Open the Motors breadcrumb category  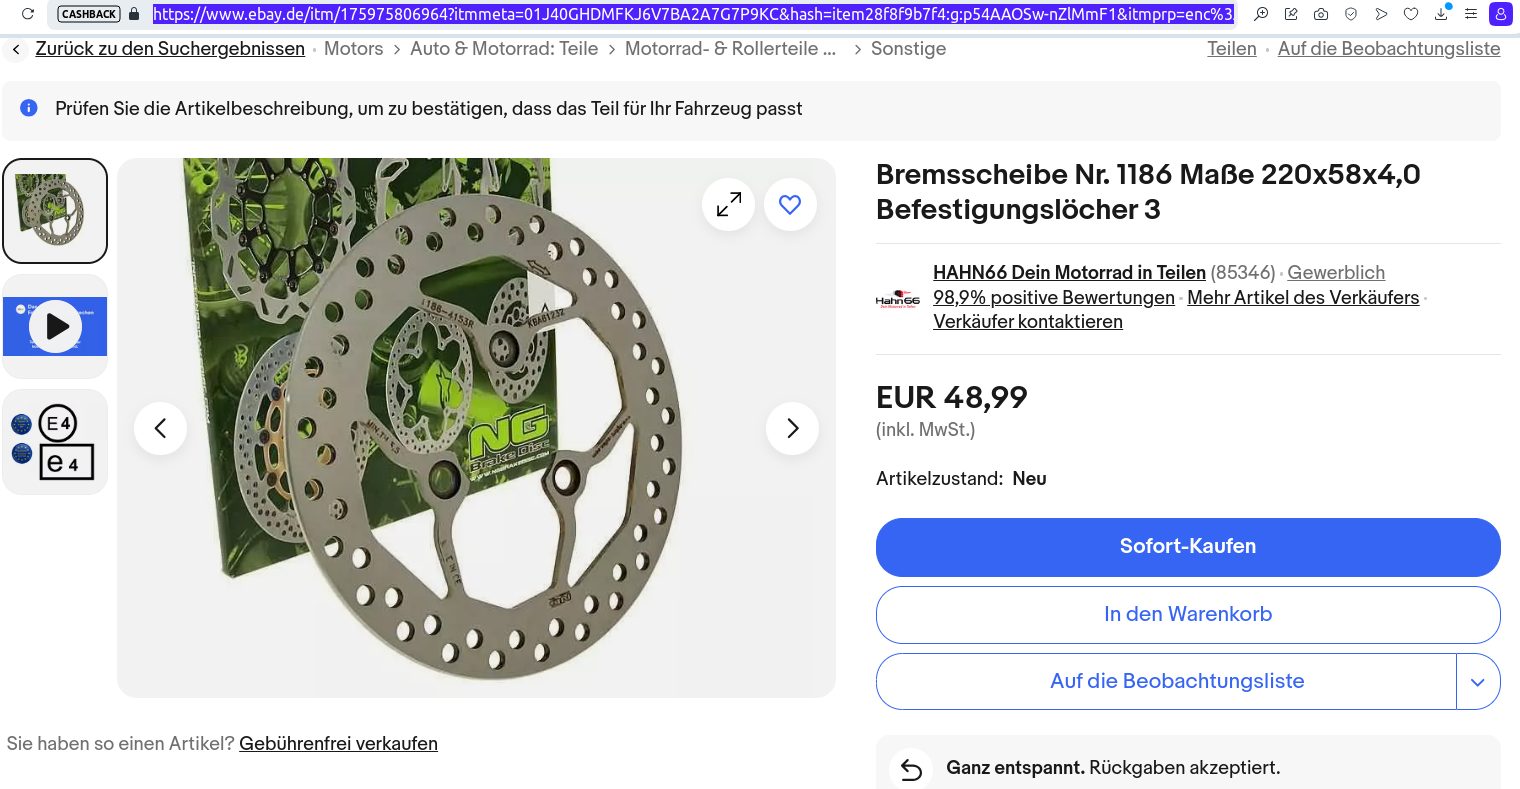[353, 49]
